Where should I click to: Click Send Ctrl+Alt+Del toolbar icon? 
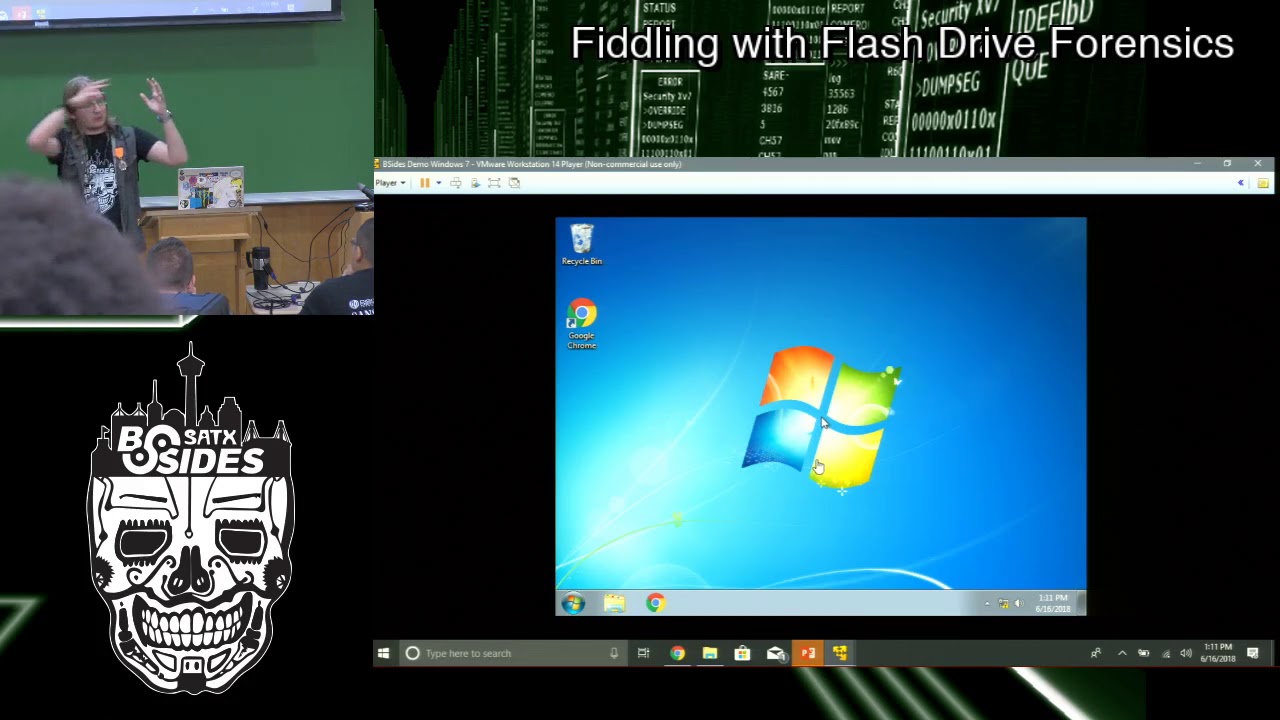pyautogui.click(x=456, y=183)
